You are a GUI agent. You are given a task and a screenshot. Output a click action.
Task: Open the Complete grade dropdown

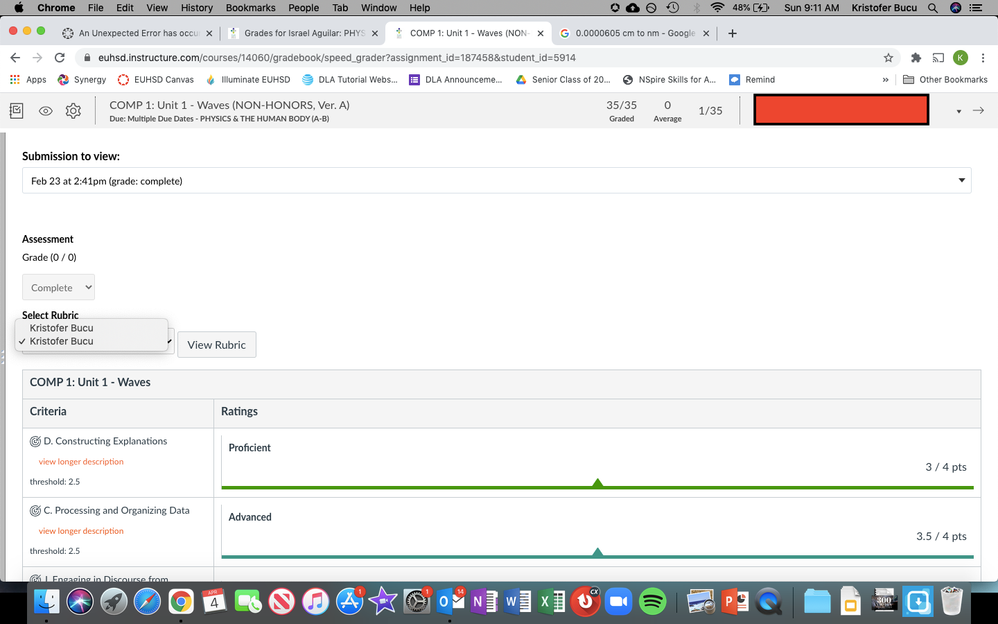pyautogui.click(x=59, y=288)
